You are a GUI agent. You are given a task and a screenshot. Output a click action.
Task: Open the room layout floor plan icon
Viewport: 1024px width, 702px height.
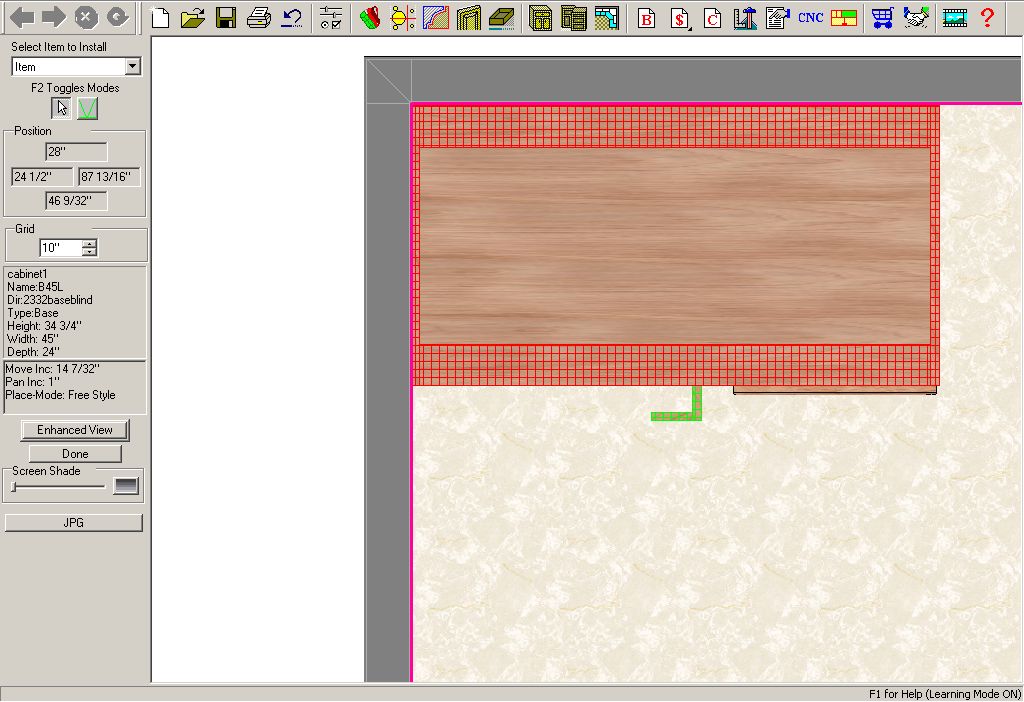tap(607, 18)
